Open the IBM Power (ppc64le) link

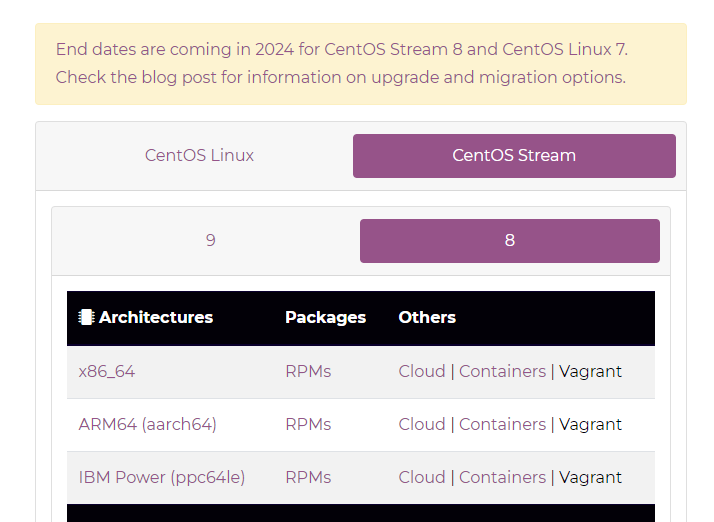click(162, 477)
